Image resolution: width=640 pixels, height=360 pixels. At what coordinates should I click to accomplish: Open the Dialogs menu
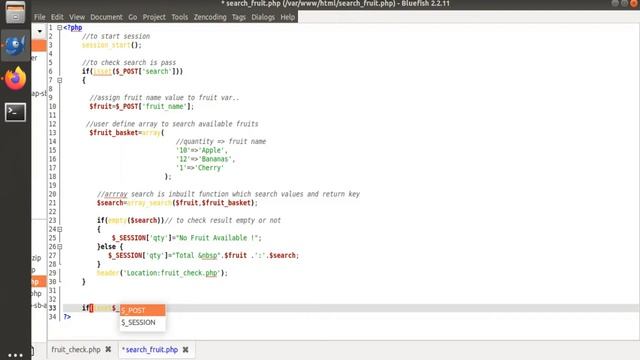coord(263,17)
